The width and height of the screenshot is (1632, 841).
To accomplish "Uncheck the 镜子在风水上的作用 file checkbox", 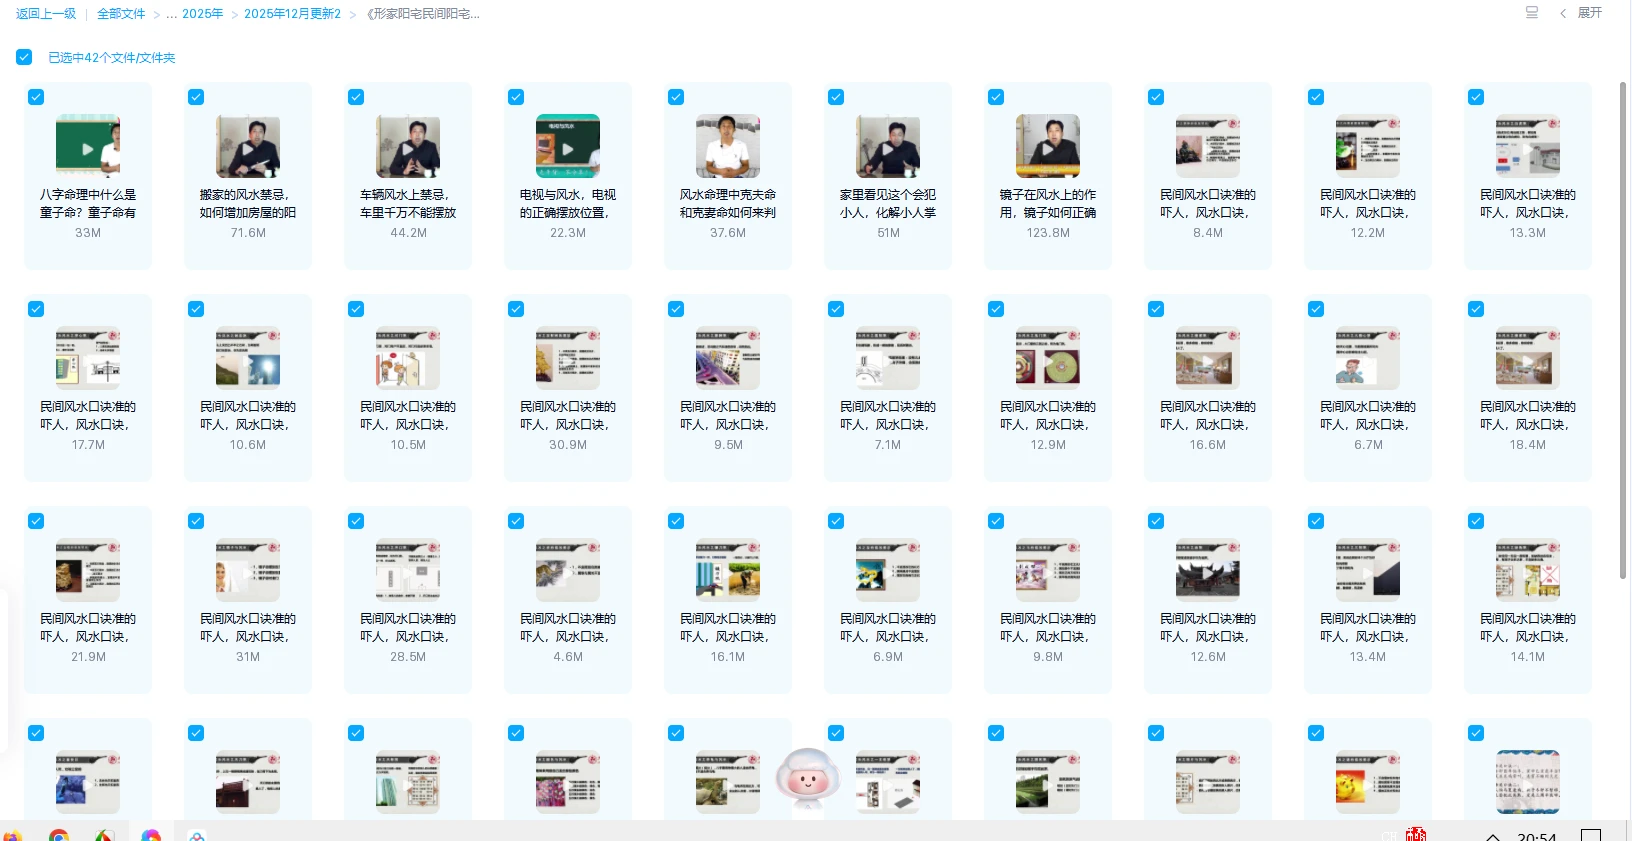I will click(x=996, y=97).
